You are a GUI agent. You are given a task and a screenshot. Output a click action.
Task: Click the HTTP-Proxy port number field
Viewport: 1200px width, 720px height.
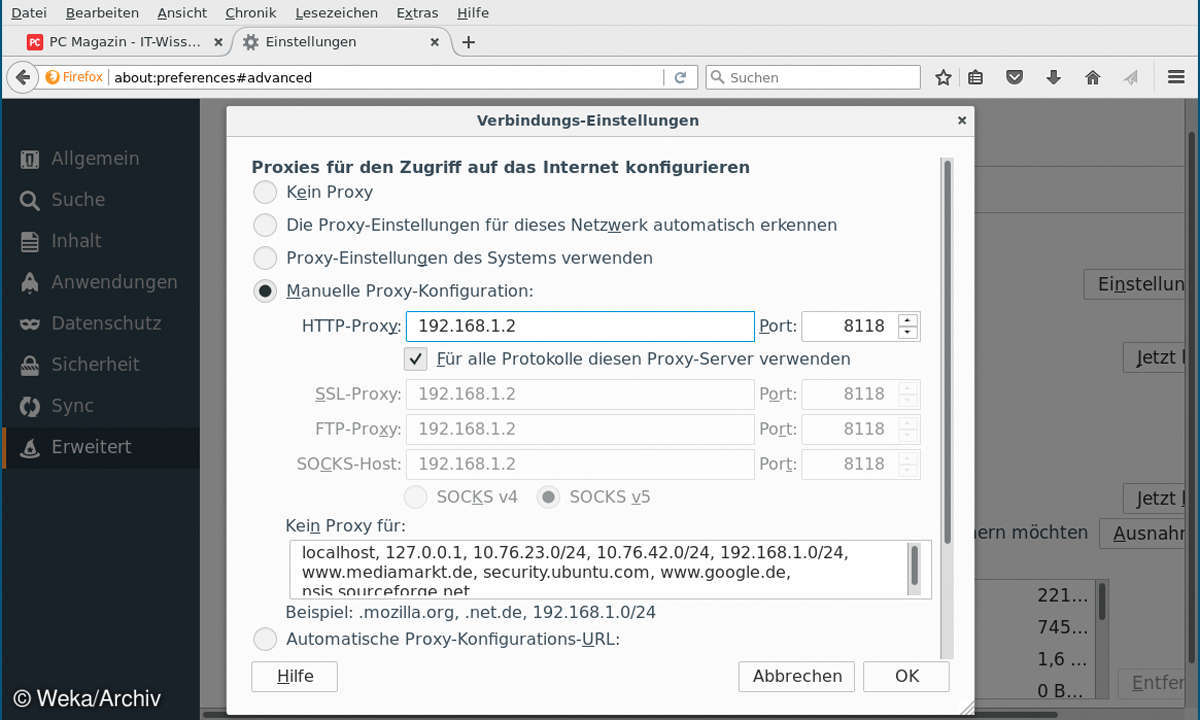coord(850,327)
